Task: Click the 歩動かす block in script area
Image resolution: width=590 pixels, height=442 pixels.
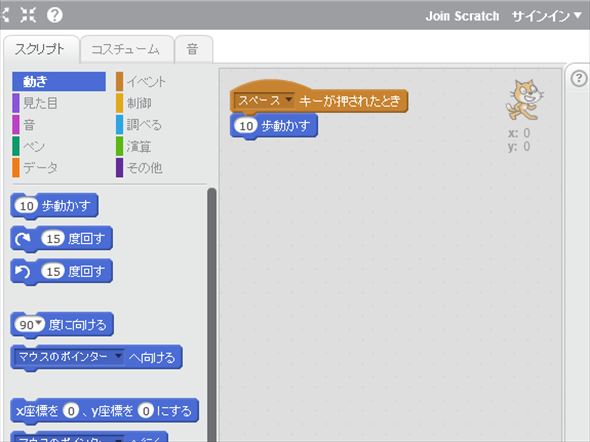Action: point(274,126)
